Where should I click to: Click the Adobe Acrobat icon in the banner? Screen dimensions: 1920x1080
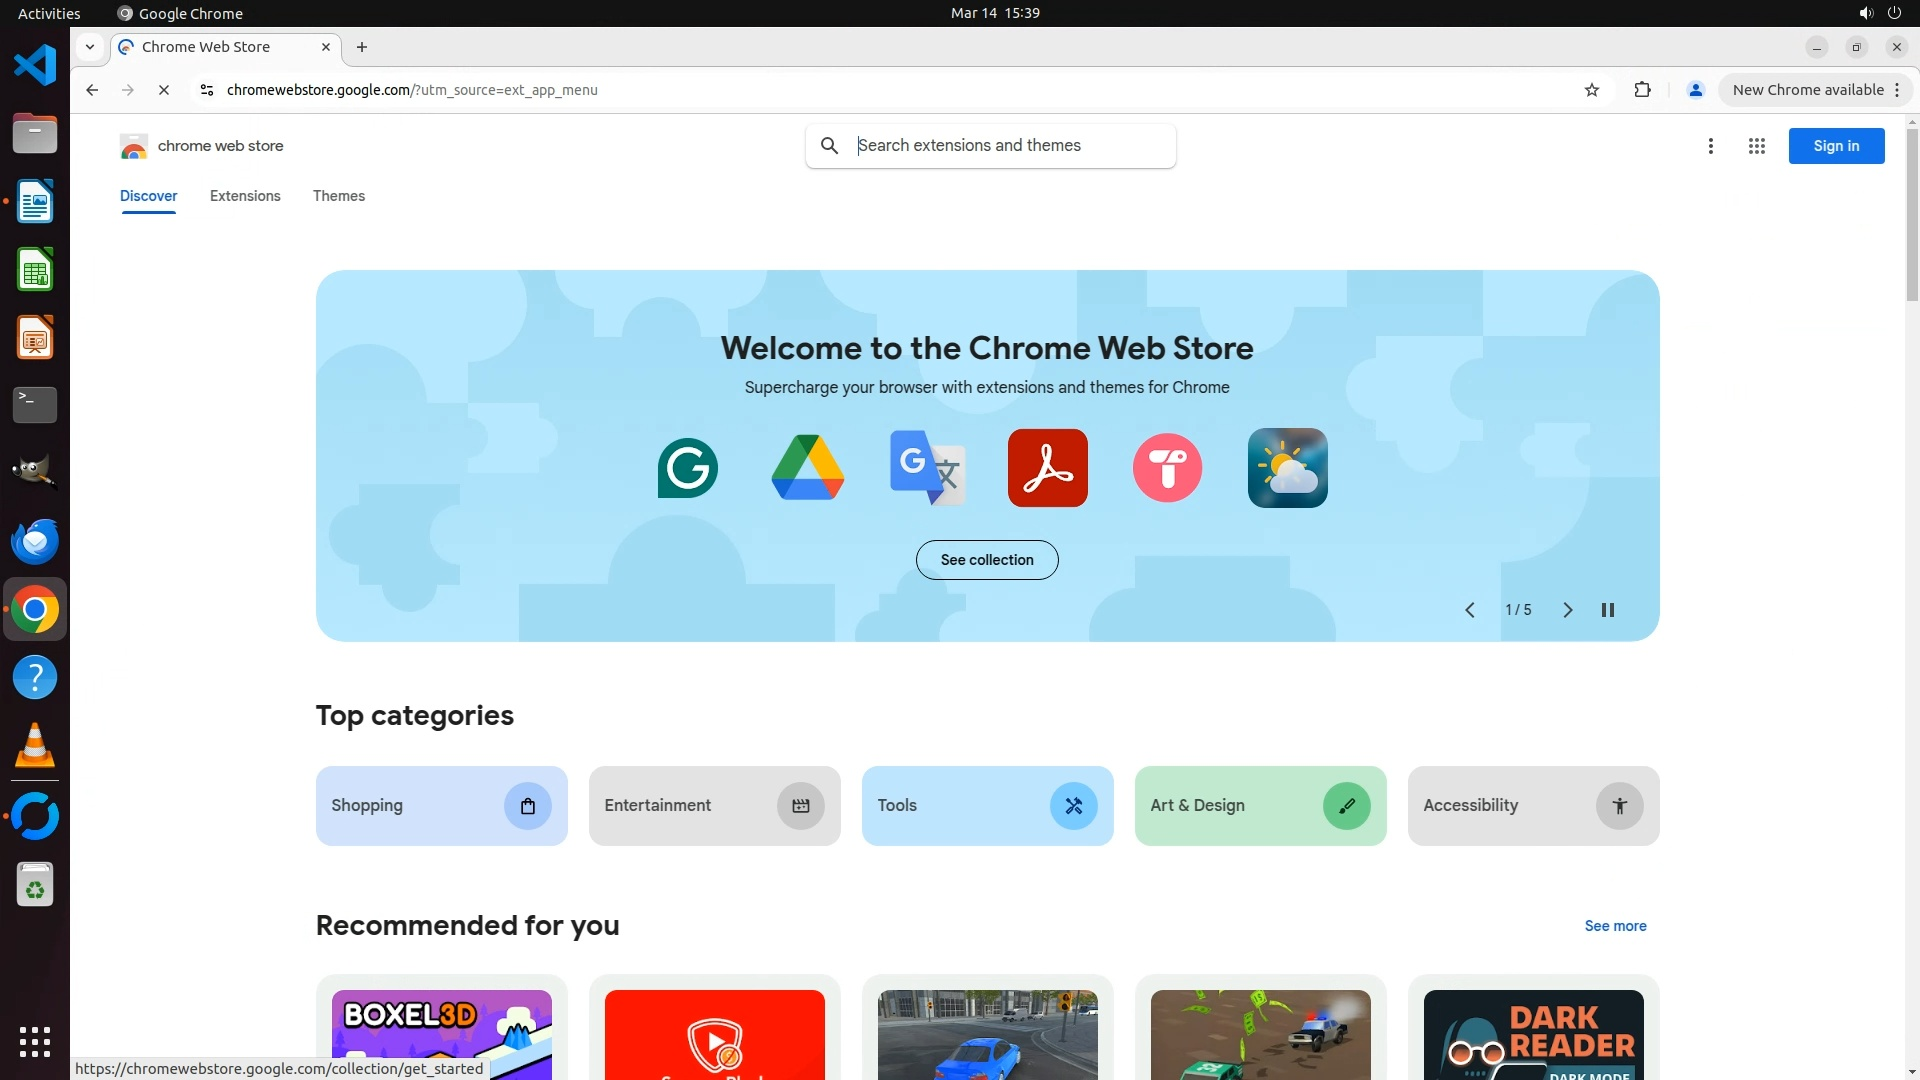[1047, 468]
